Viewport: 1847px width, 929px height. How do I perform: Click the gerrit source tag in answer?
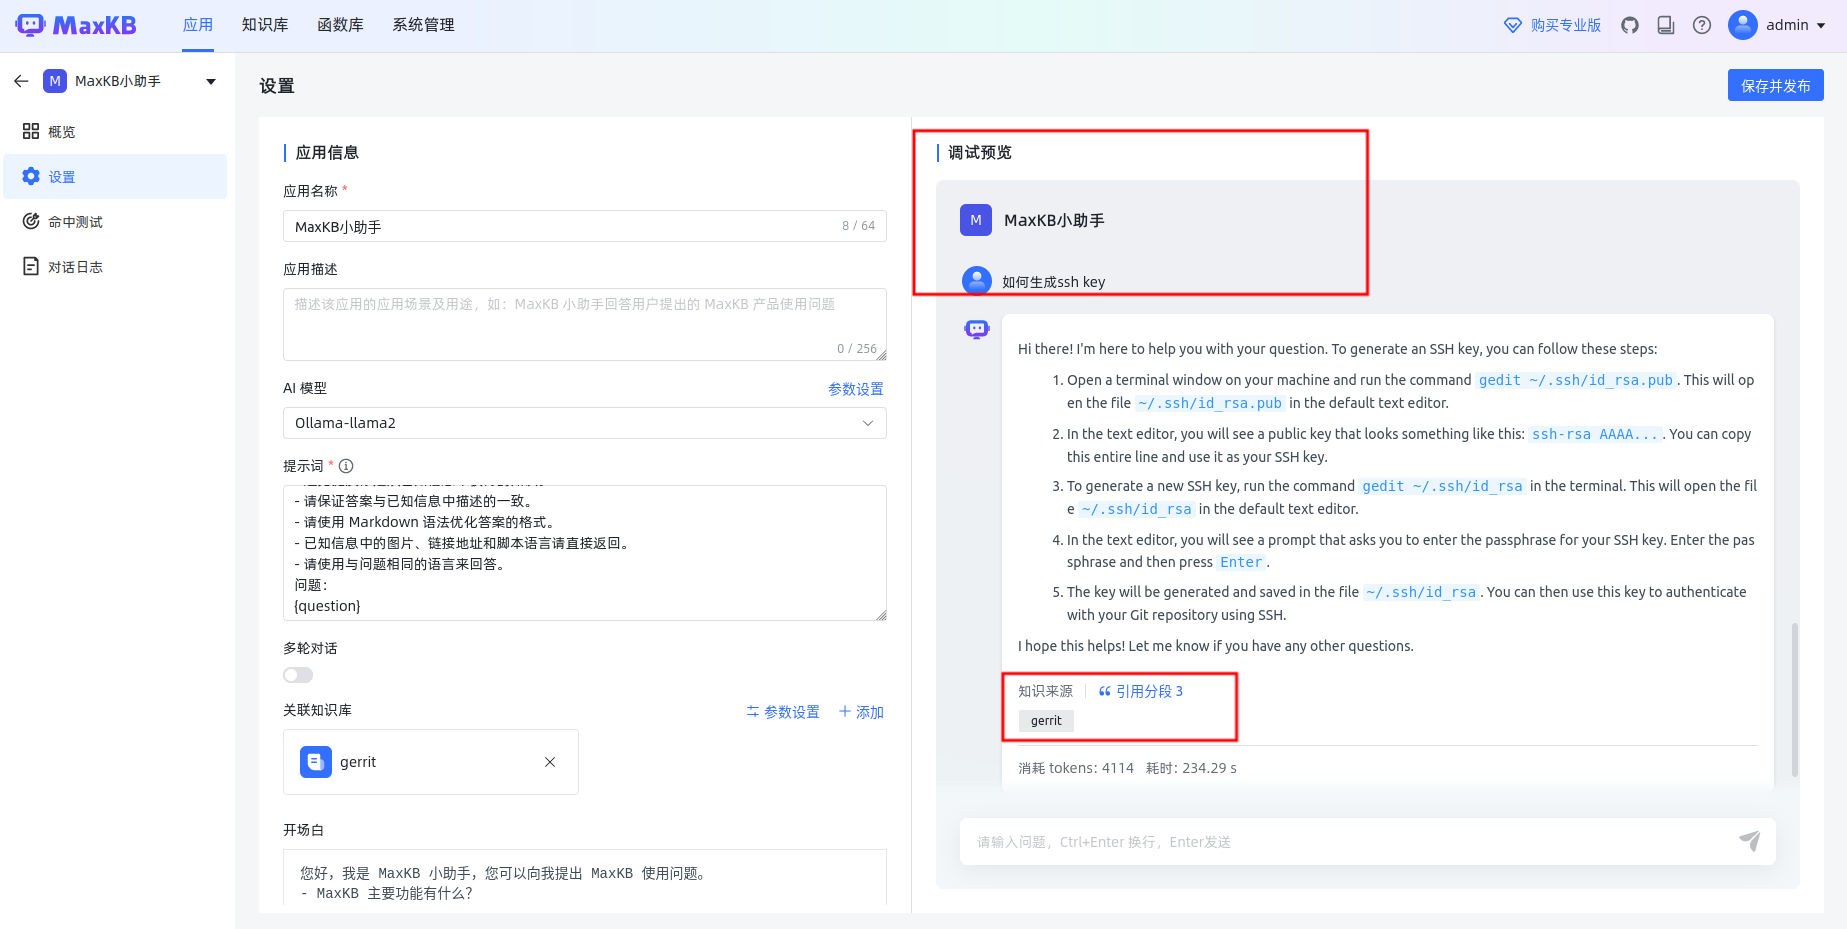[1046, 720]
